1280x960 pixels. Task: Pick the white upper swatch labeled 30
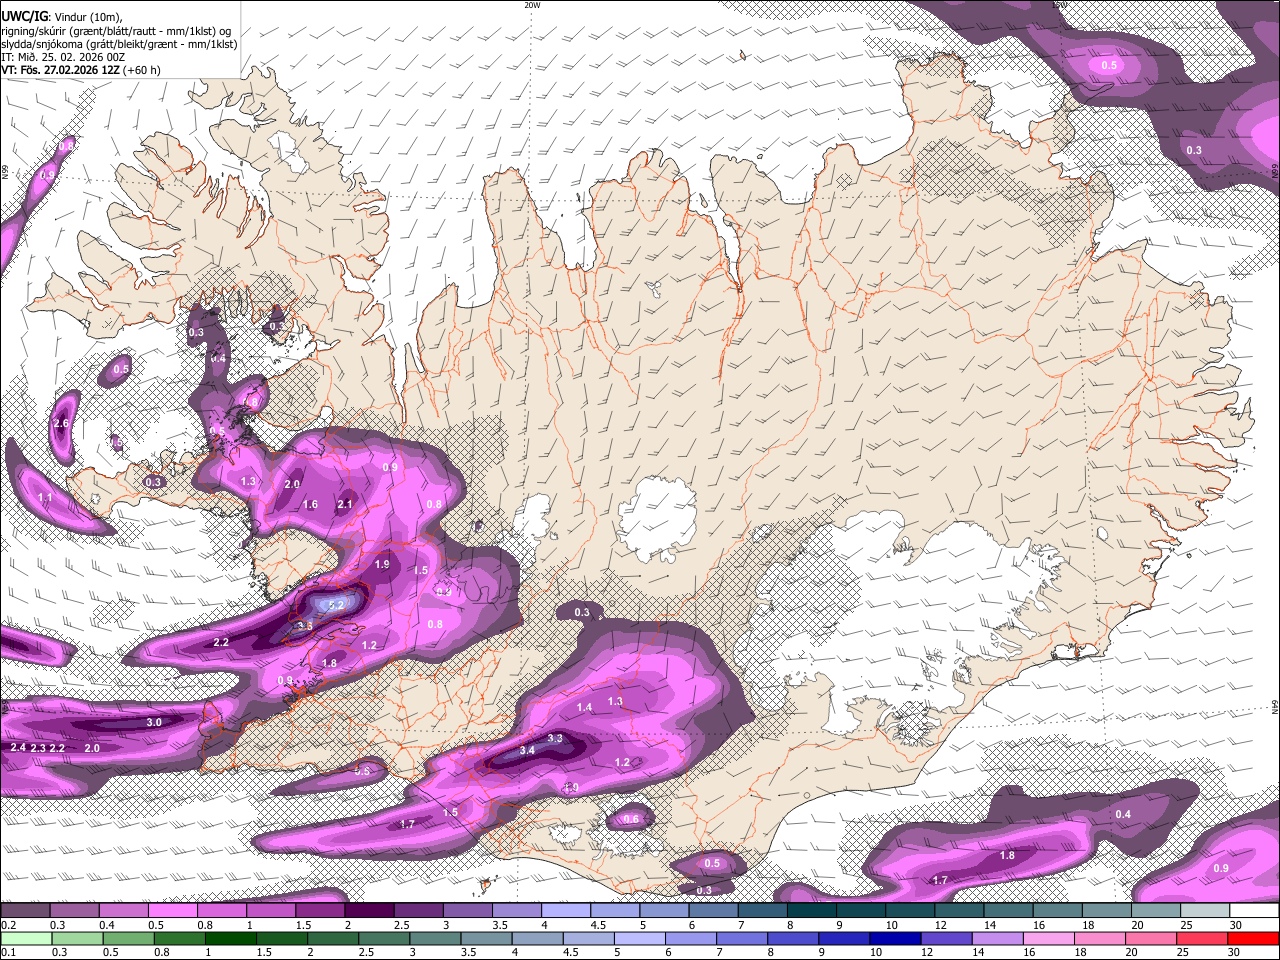(x=1254, y=911)
